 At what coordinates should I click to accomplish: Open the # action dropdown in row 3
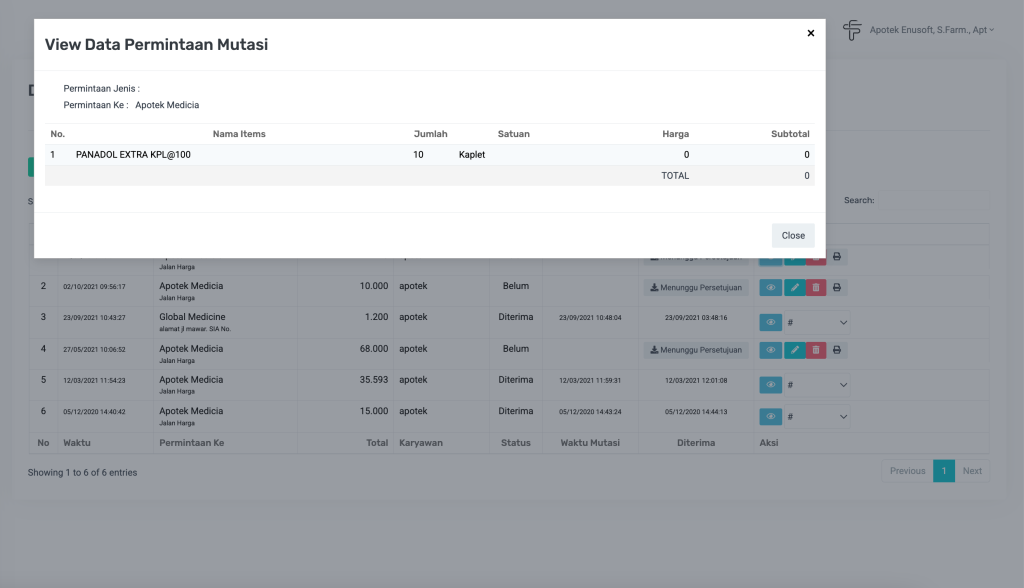pyautogui.click(x=818, y=322)
